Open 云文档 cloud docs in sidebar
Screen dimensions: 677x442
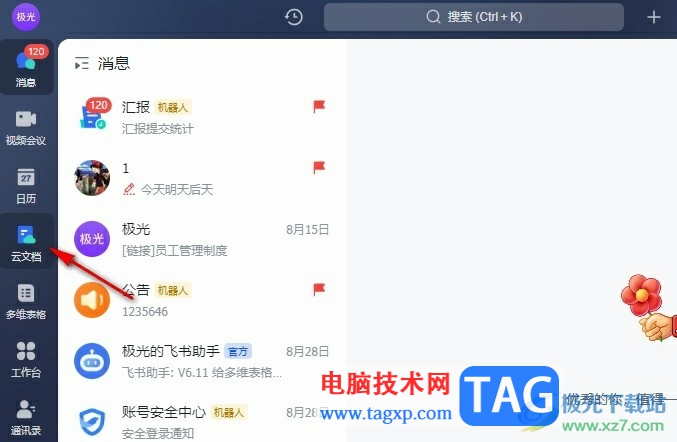tap(26, 242)
